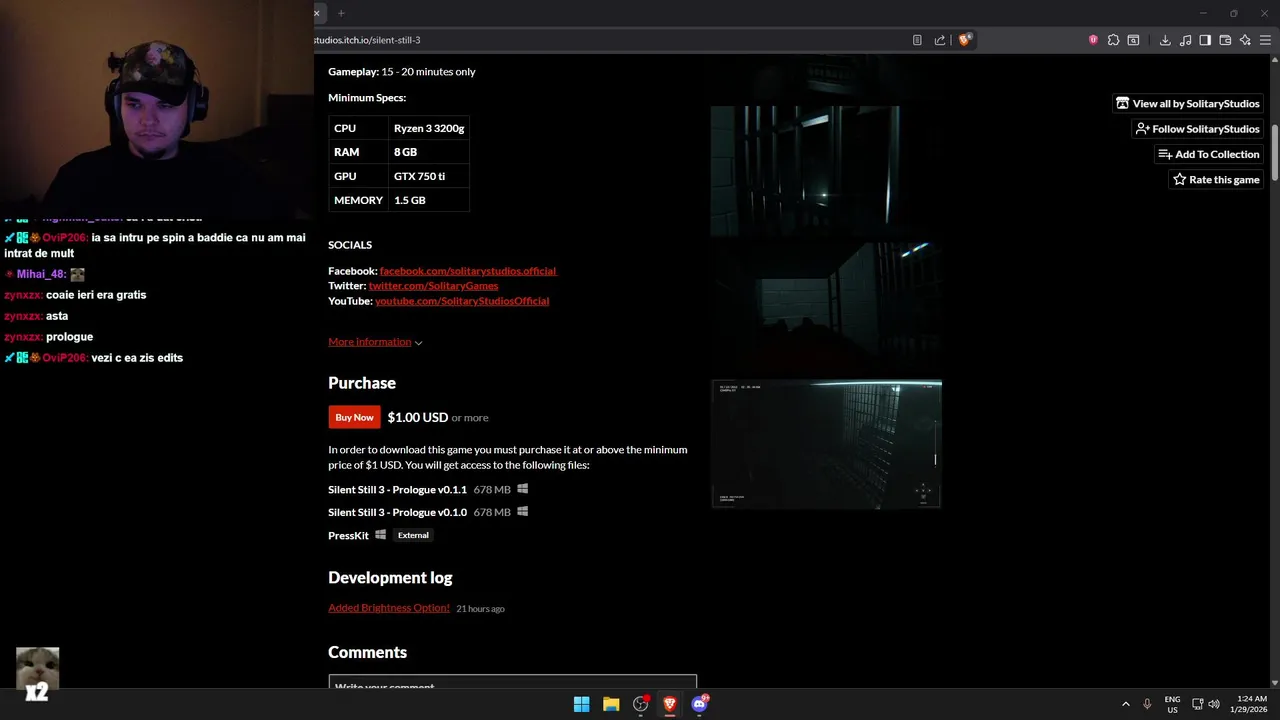Click chat message 'coaie ieri era gratis'
Viewport: 1280px width, 720px height.
[x=96, y=295]
